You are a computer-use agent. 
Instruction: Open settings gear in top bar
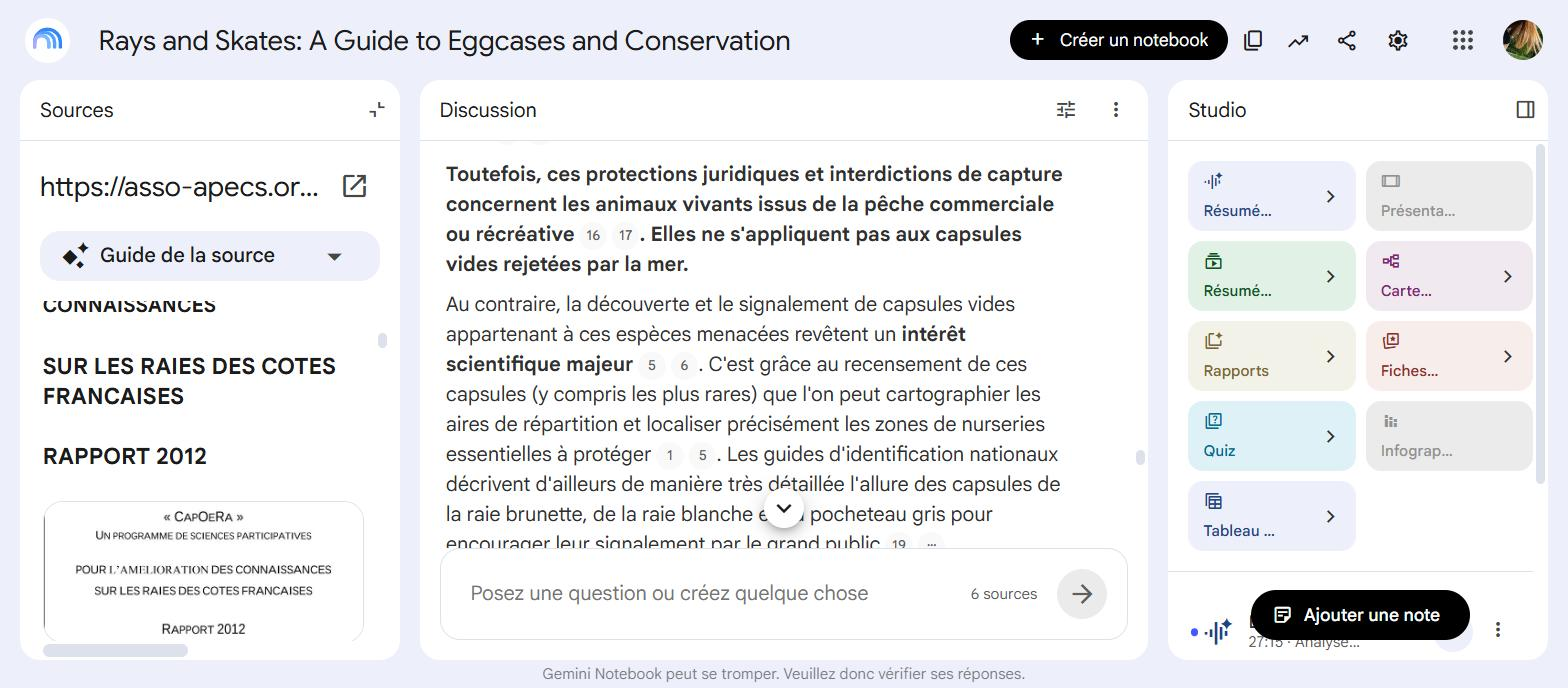[1398, 40]
